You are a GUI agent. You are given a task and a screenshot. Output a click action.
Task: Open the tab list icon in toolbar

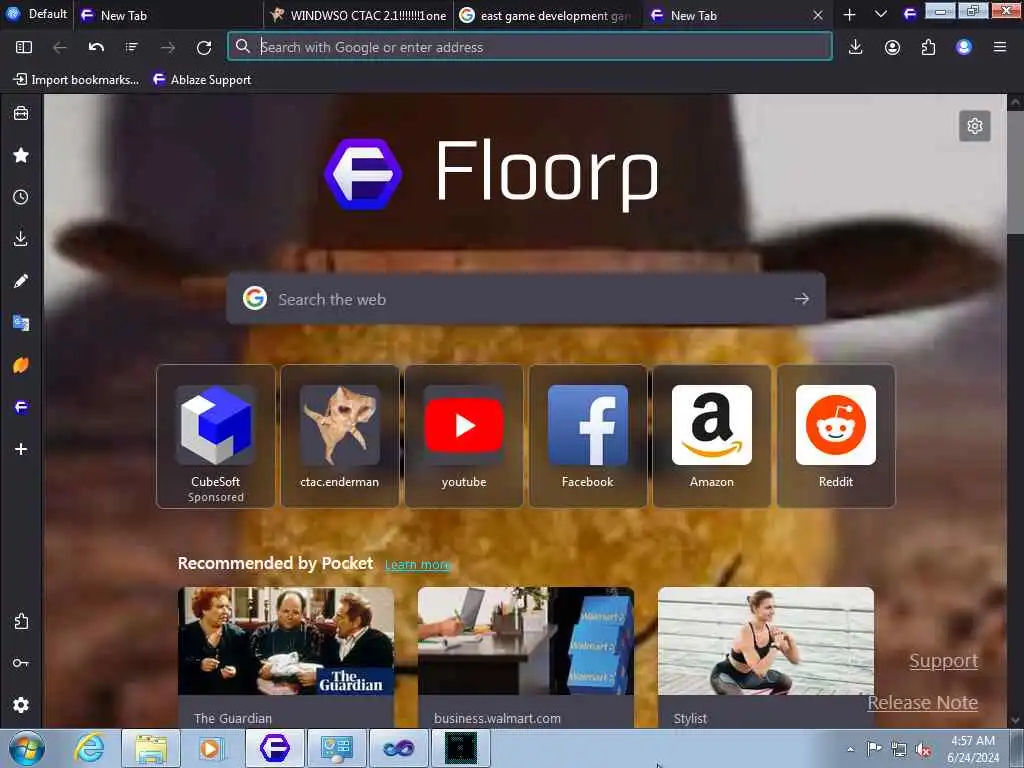pyautogui.click(x=132, y=47)
